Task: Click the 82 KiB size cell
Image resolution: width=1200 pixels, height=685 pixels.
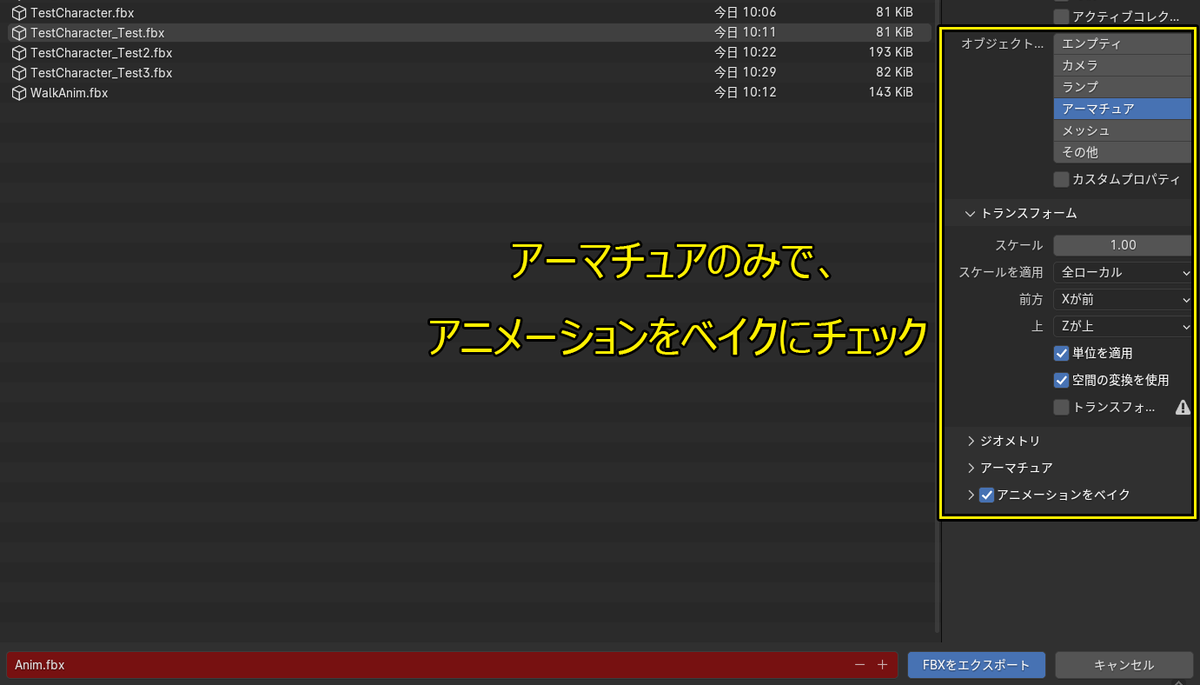Action: tap(894, 73)
